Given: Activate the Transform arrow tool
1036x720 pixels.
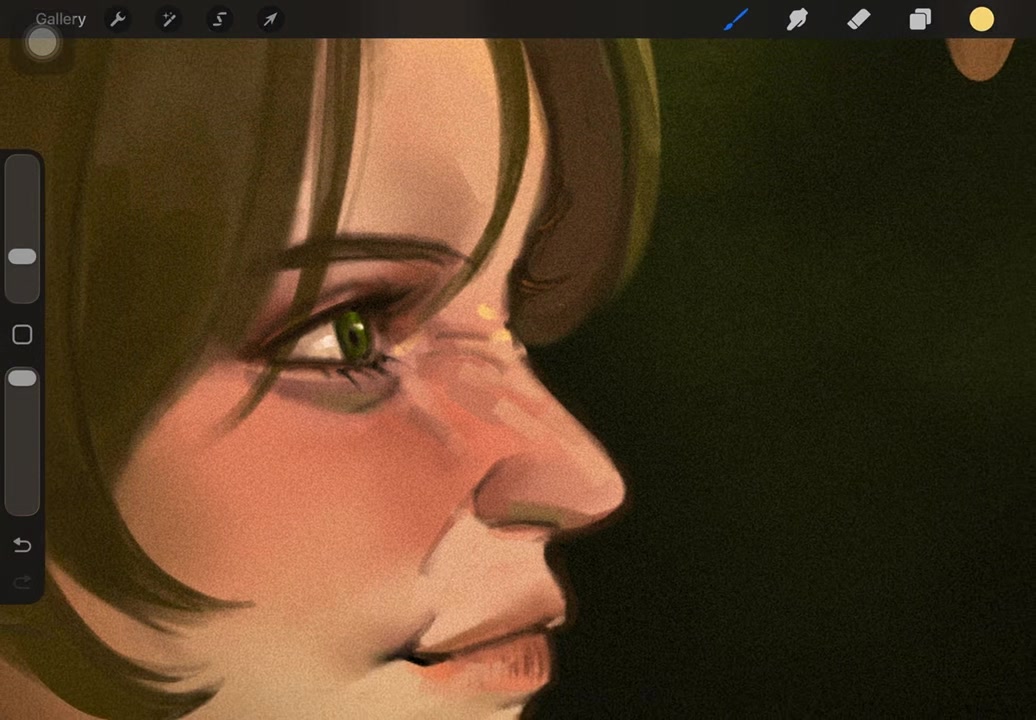Looking at the screenshot, I should click(270, 19).
